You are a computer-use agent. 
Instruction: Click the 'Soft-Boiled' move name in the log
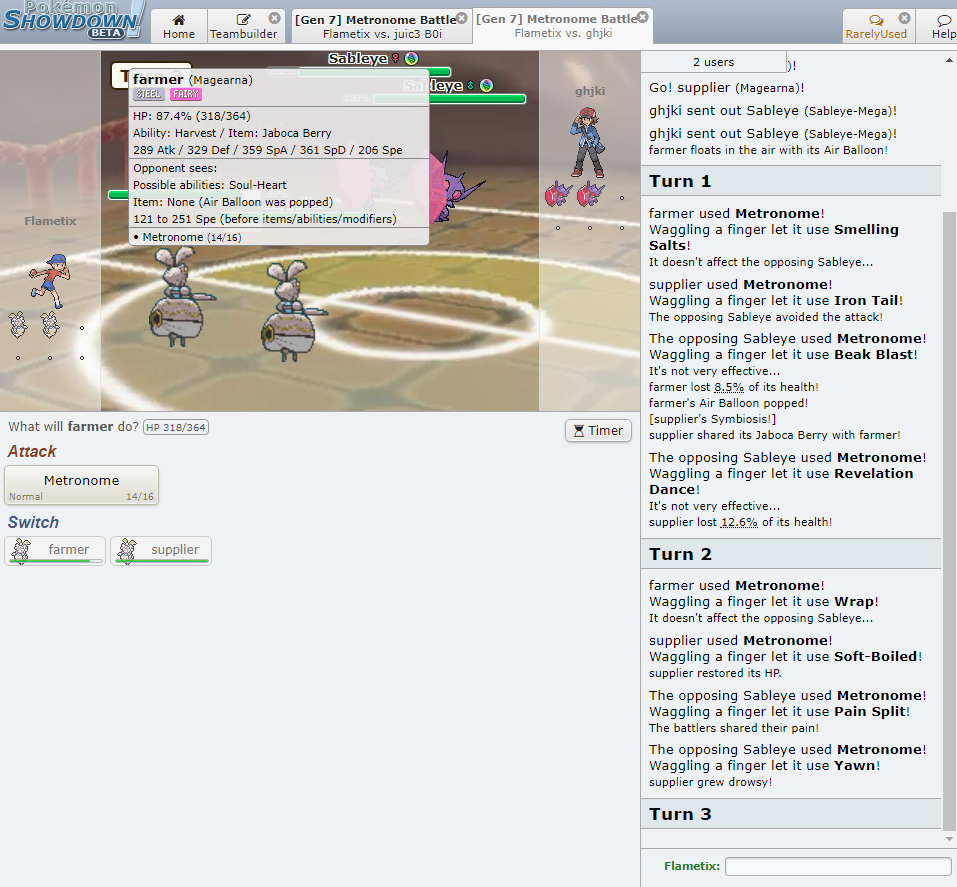pos(876,657)
